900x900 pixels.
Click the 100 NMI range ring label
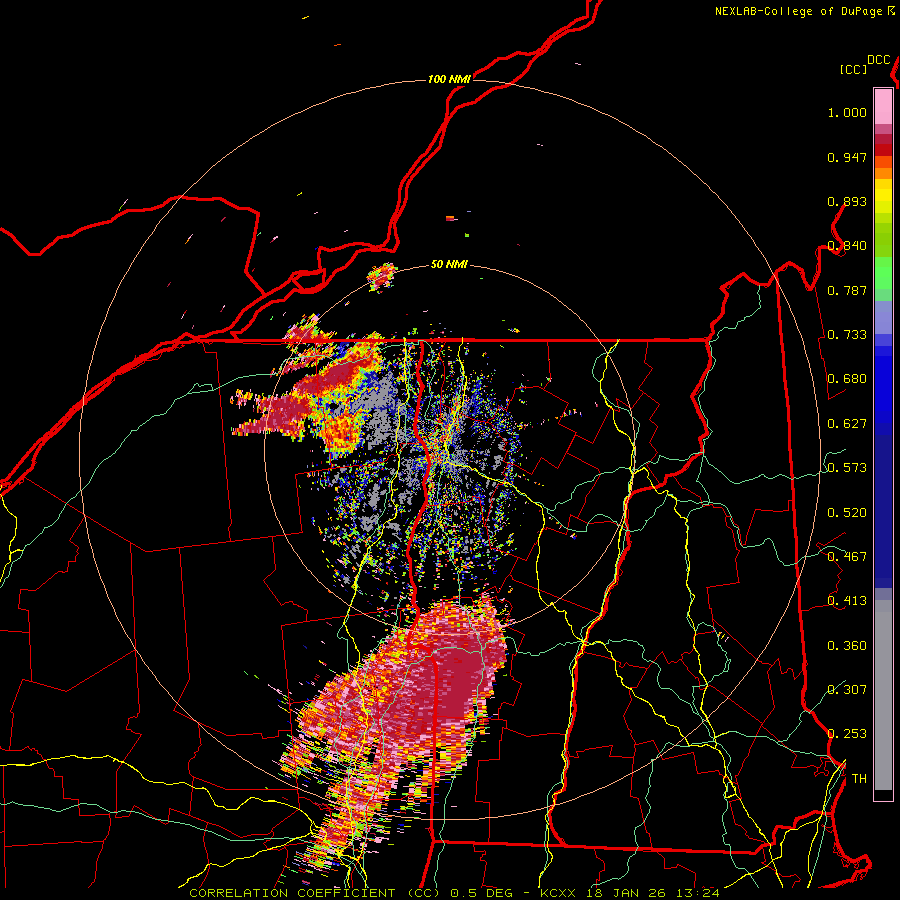tap(449, 79)
